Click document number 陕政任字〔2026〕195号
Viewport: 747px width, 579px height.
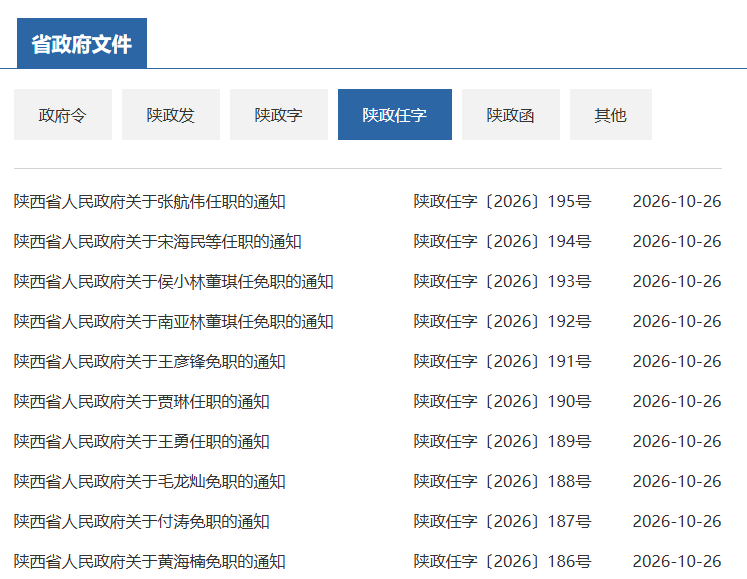[503, 202]
